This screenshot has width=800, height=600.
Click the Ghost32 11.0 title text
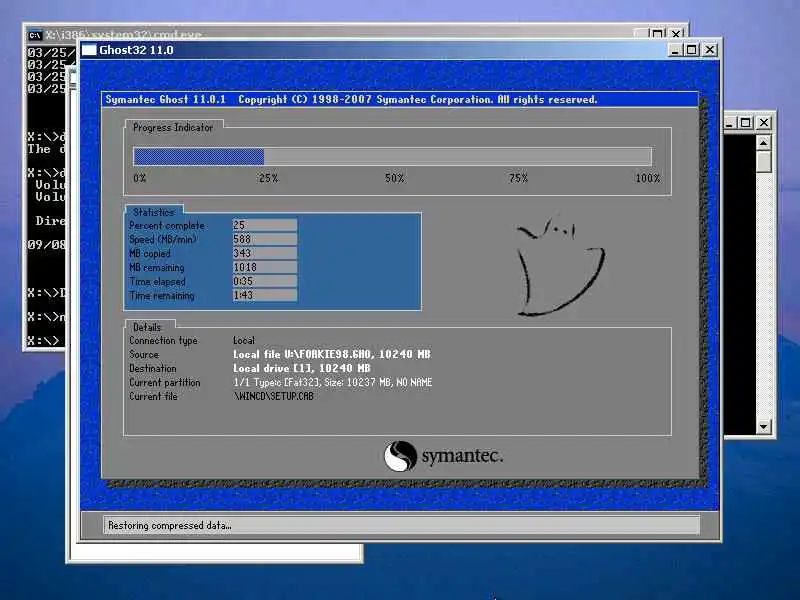tap(136, 50)
